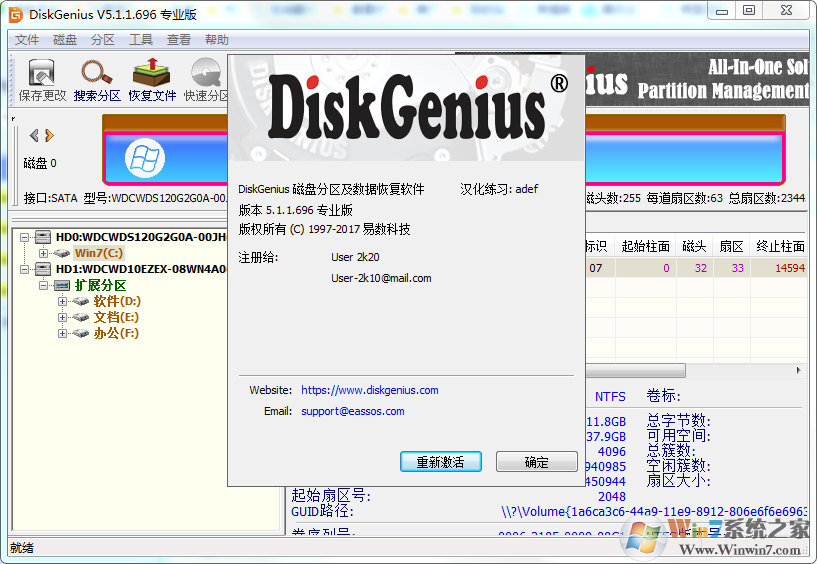Open the 分区 menu
This screenshot has width=817, height=564.
(103, 40)
